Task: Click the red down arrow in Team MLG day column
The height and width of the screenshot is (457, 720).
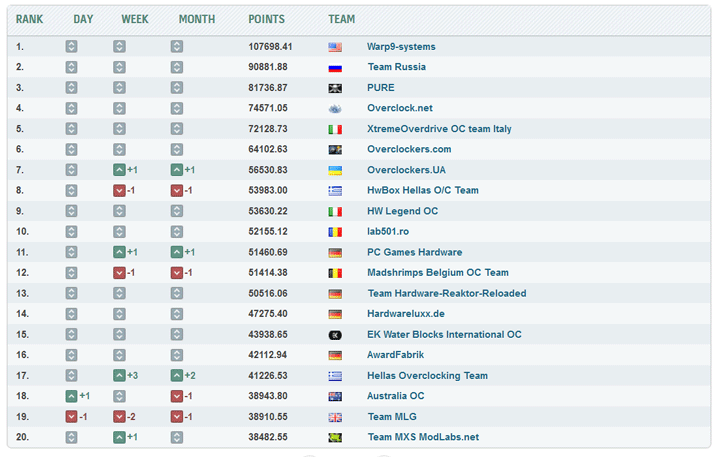Action: [71, 417]
